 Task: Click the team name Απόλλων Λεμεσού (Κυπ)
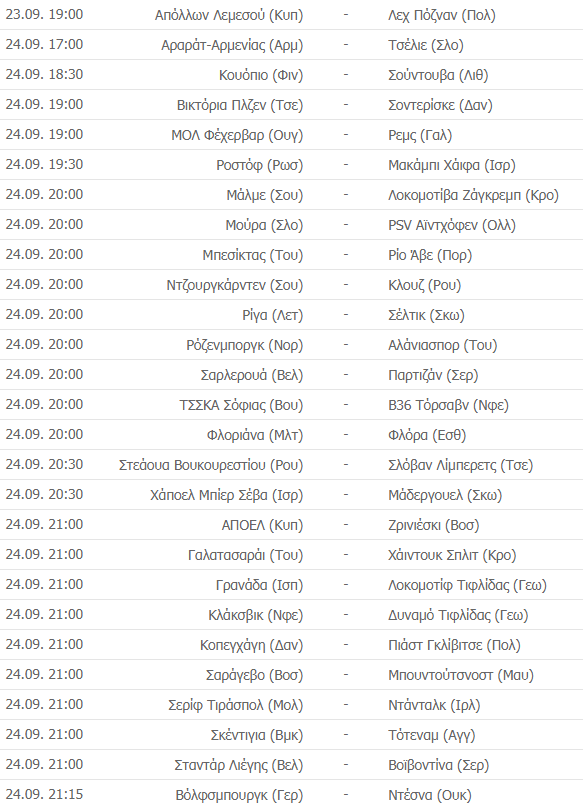229,15
